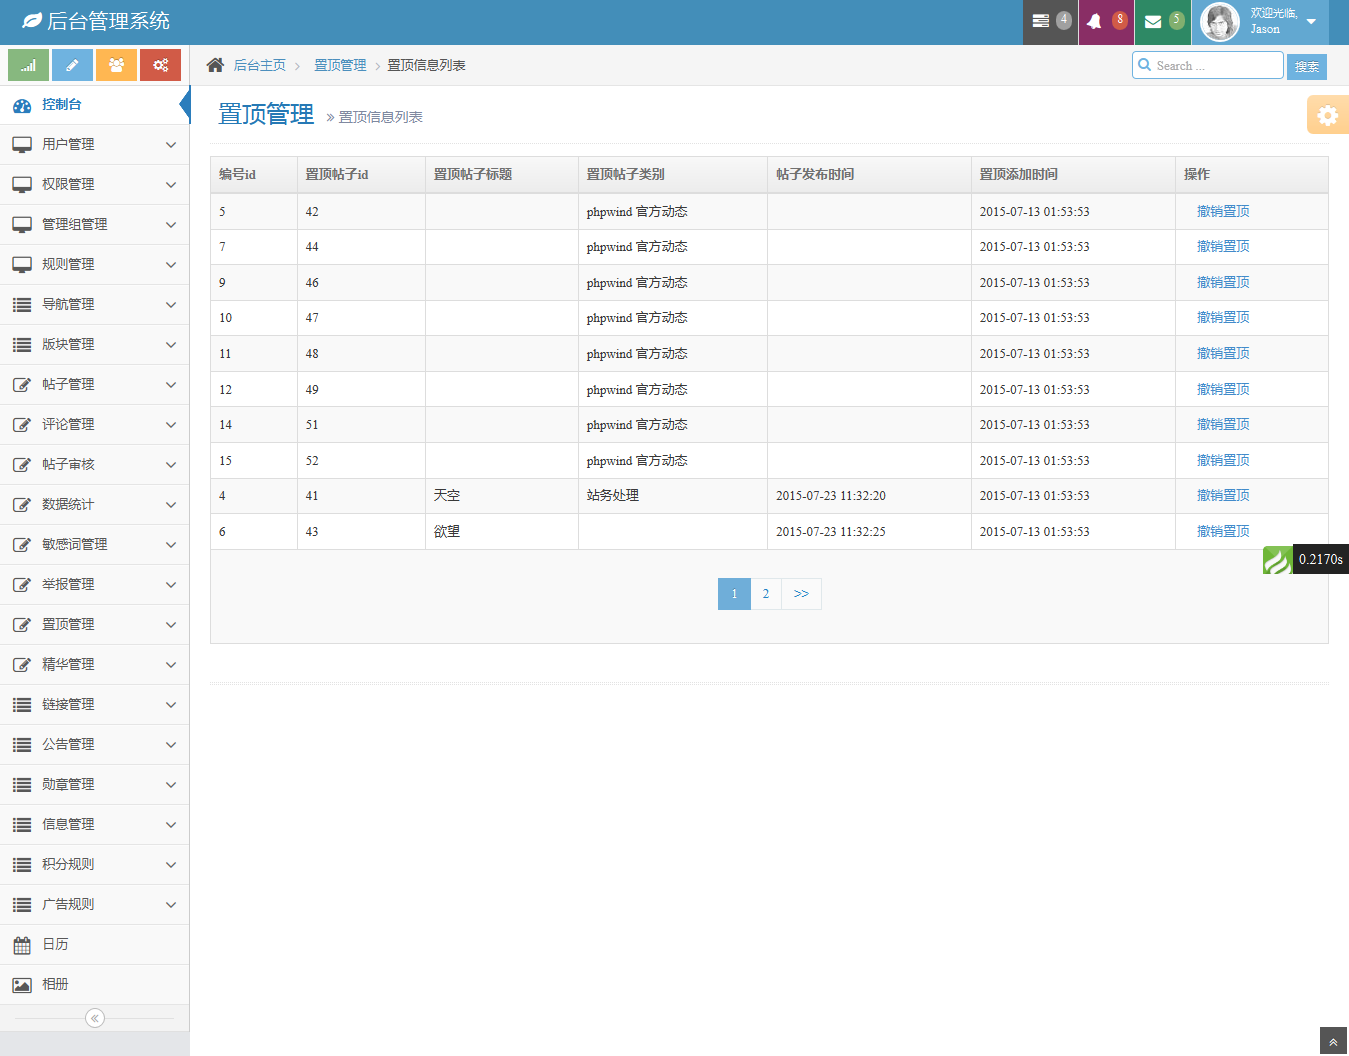Open the bell notifications icon
This screenshot has width=1349, height=1056.
pyautogui.click(x=1095, y=21)
